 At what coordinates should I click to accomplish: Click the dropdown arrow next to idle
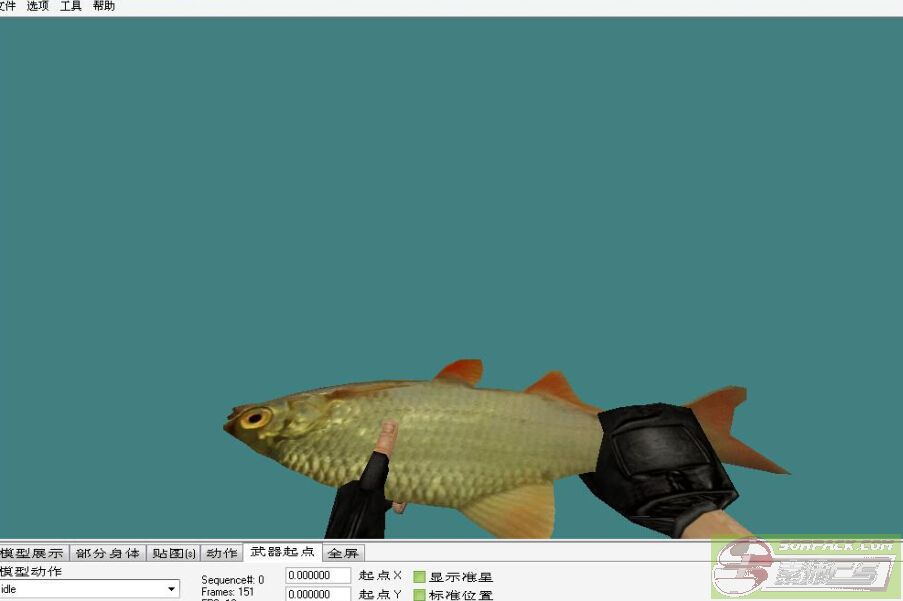pyautogui.click(x=171, y=589)
